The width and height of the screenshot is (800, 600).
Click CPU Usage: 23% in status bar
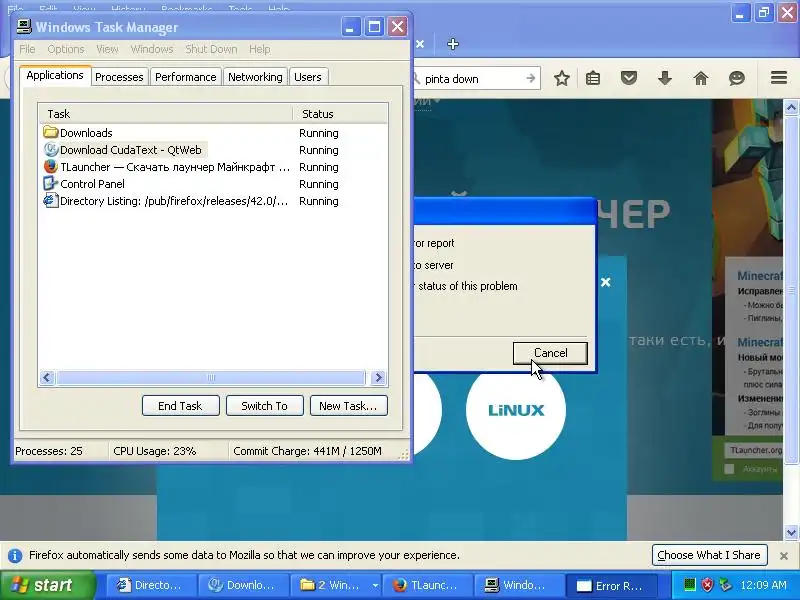[155, 451]
